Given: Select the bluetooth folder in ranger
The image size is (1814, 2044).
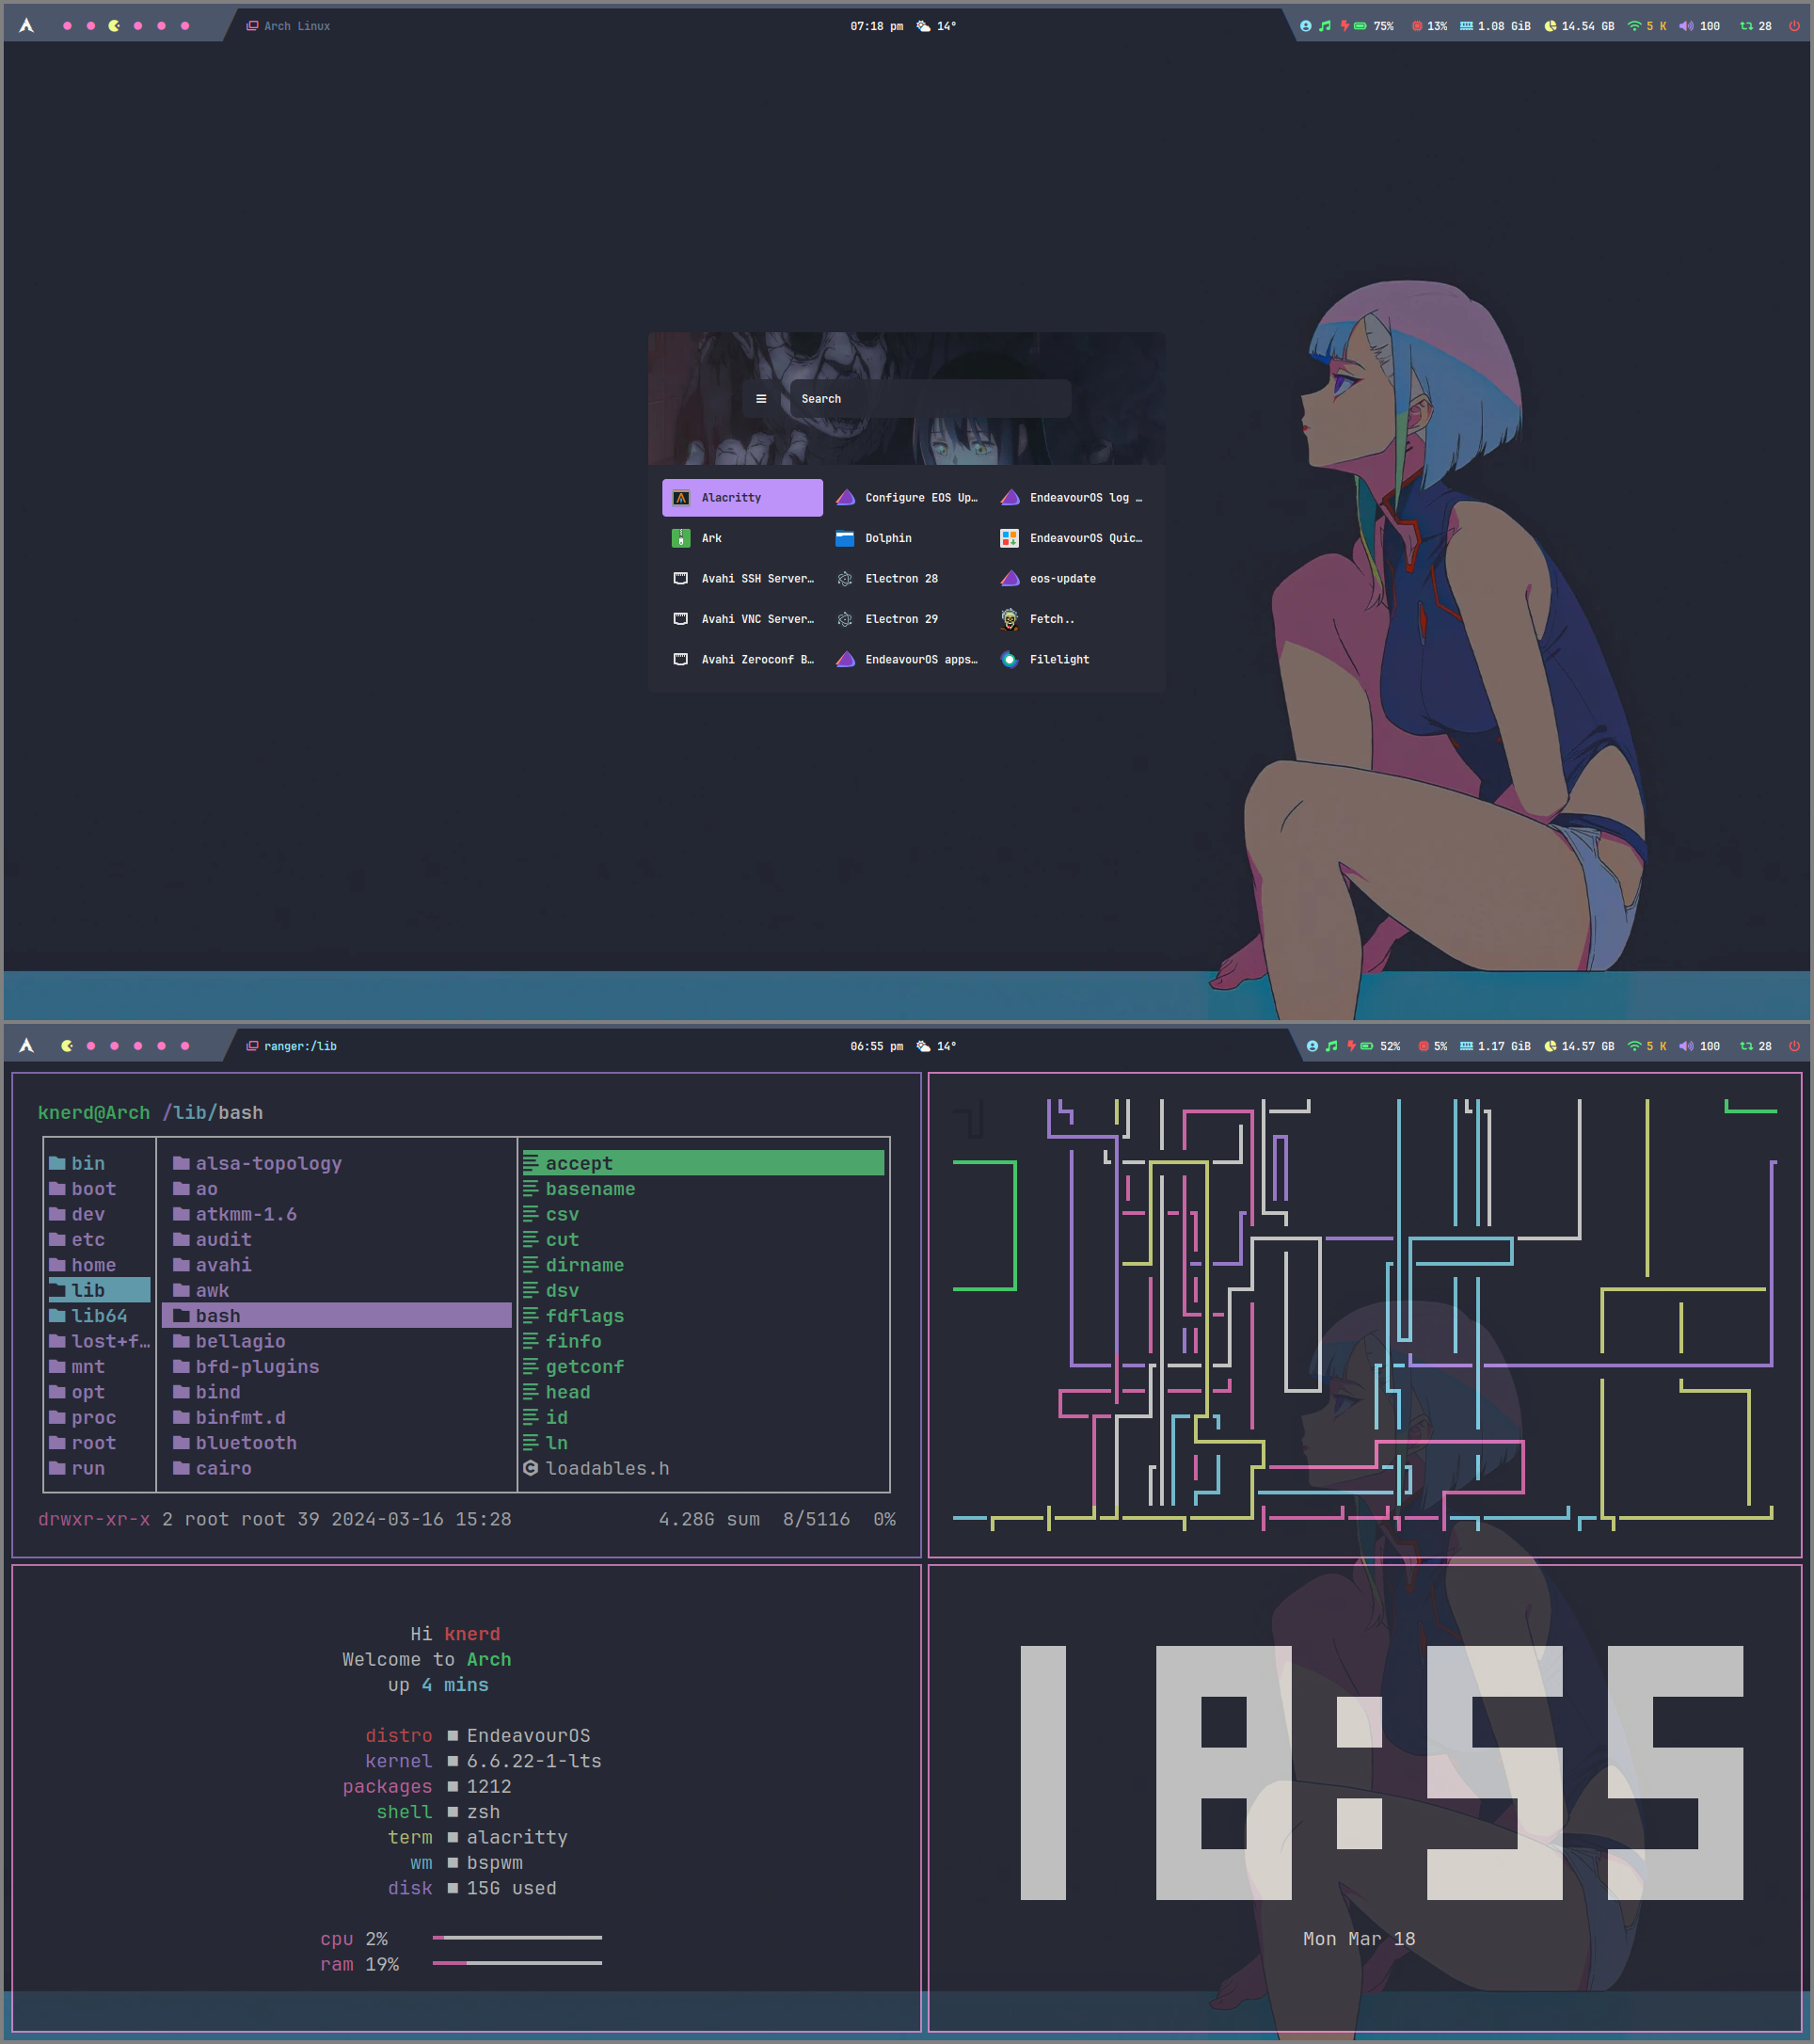Looking at the screenshot, I should [x=336, y=1443].
